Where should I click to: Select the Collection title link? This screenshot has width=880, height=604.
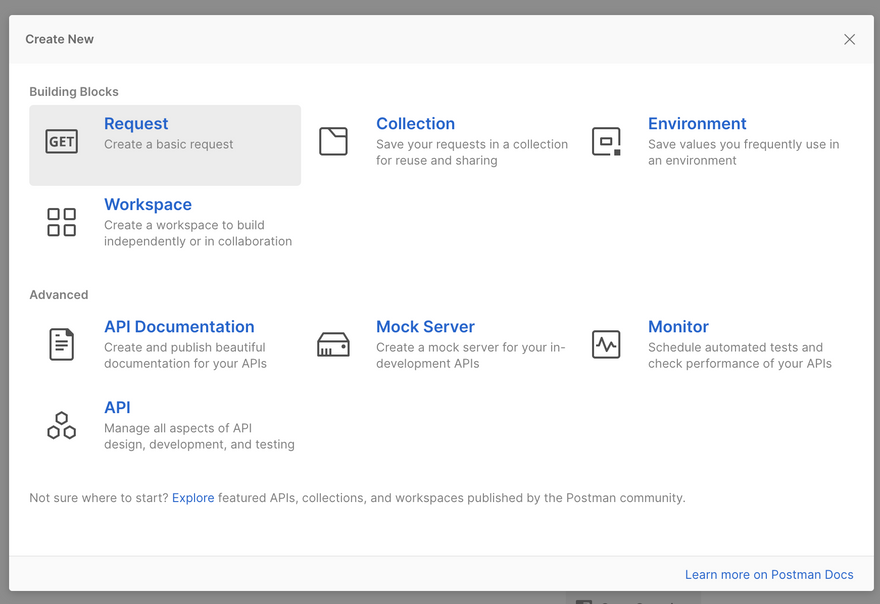tap(415, 124)
